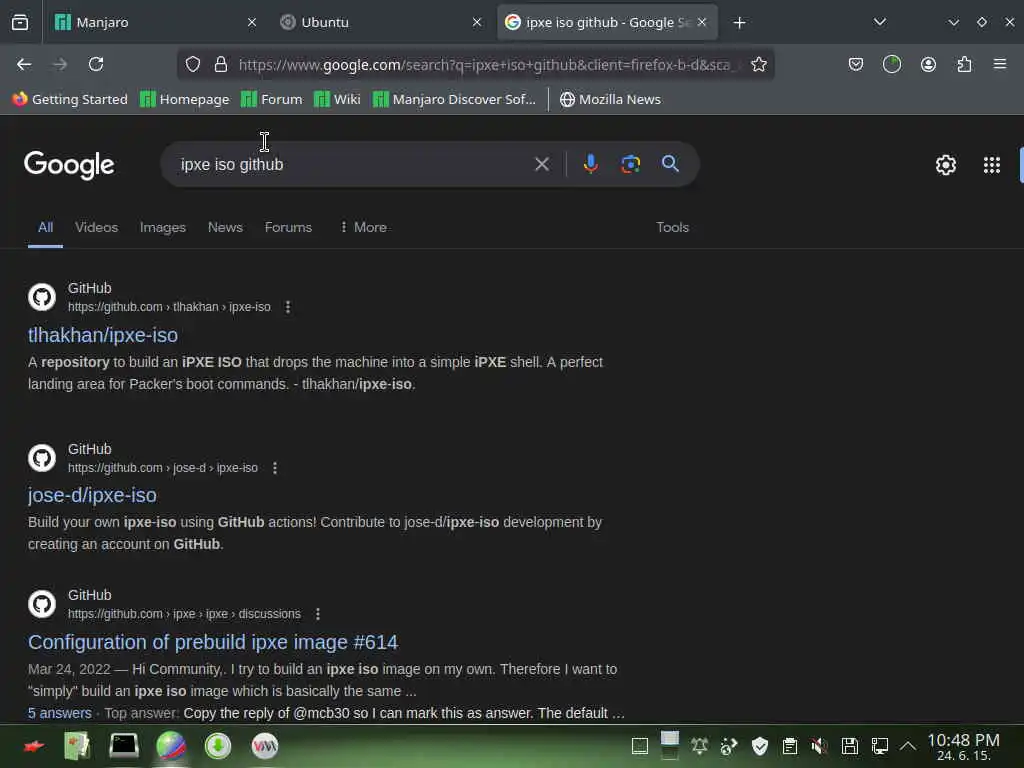Image resolution: width=1024 pixels, height=768 pixels.
Task: Open options for ipxe discussions result
Action: click(x=318, y=614)
